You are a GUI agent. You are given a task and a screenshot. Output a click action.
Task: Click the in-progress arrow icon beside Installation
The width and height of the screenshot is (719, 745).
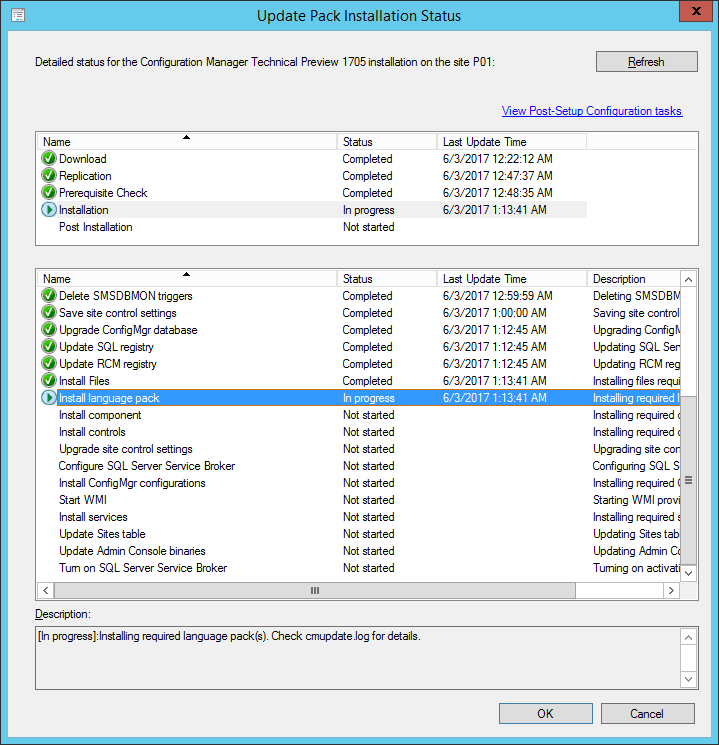(48, 210)
